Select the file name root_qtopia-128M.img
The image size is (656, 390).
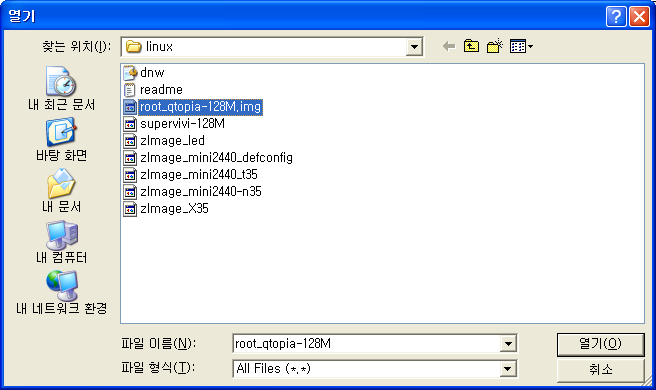[x=200, y=107]
